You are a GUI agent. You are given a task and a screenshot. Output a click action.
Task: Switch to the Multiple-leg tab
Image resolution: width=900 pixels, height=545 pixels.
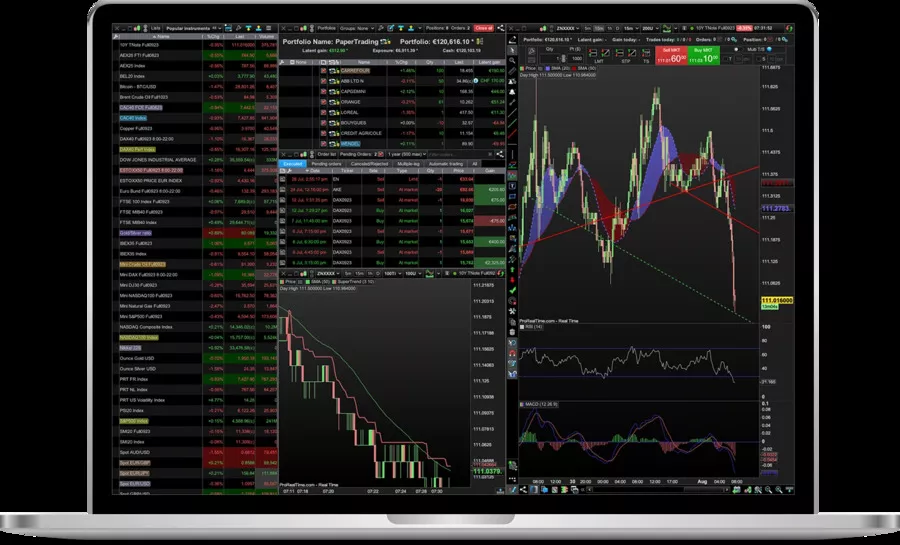pos(409,164)
